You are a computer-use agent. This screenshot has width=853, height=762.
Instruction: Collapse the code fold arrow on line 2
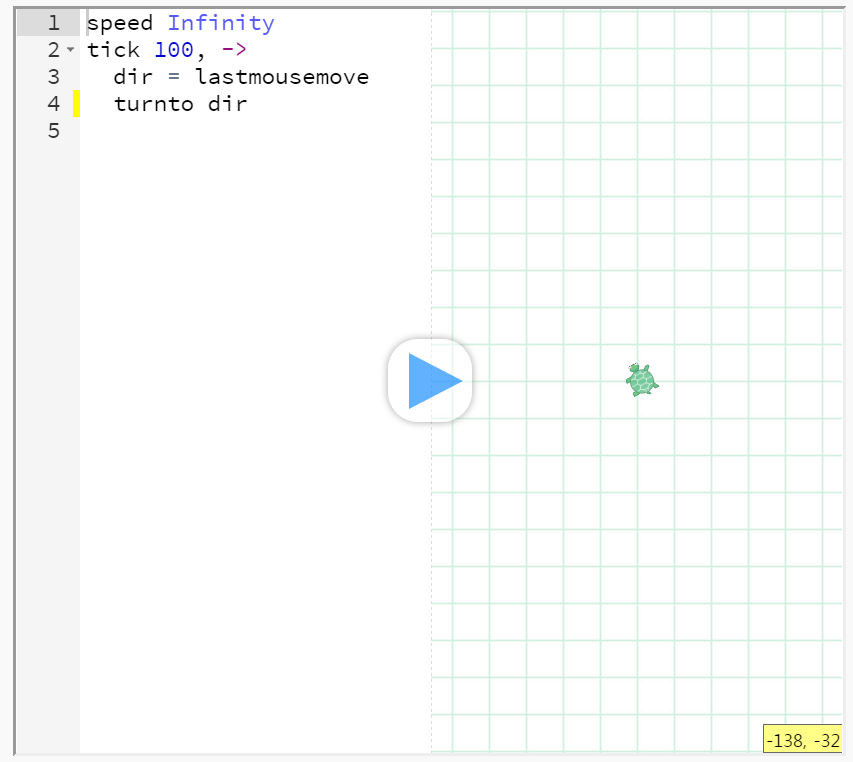point(70,50)
